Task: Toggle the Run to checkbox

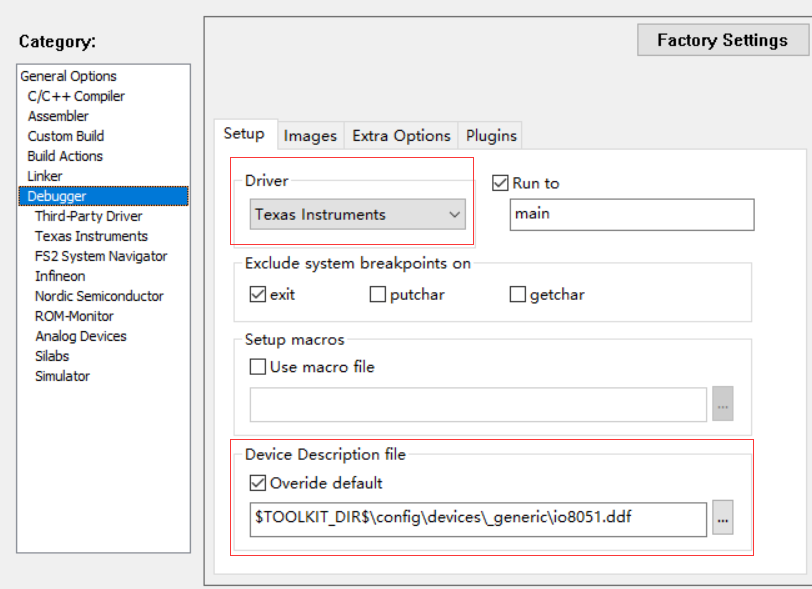Action: [x=500, y=184]
